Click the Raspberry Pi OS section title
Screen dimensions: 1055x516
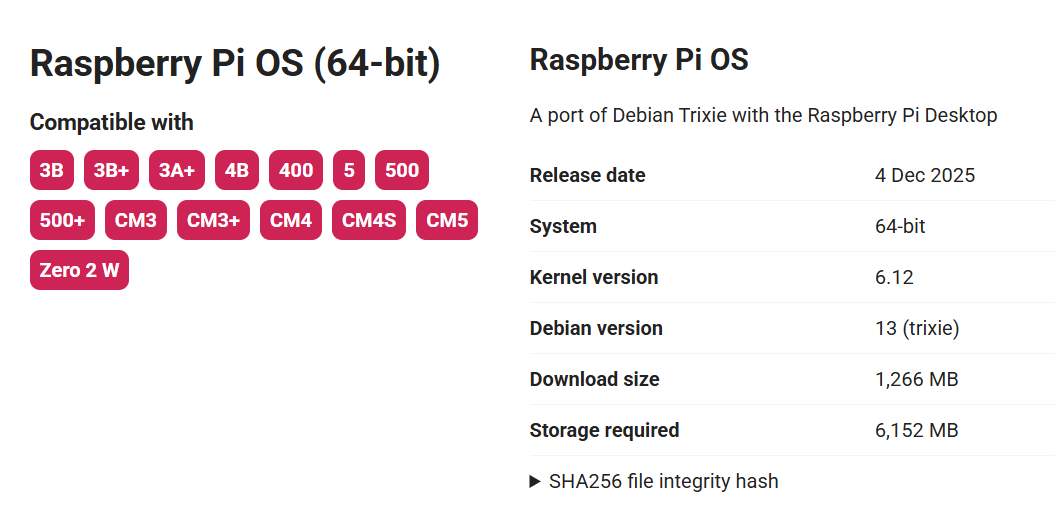coord(639,59)
